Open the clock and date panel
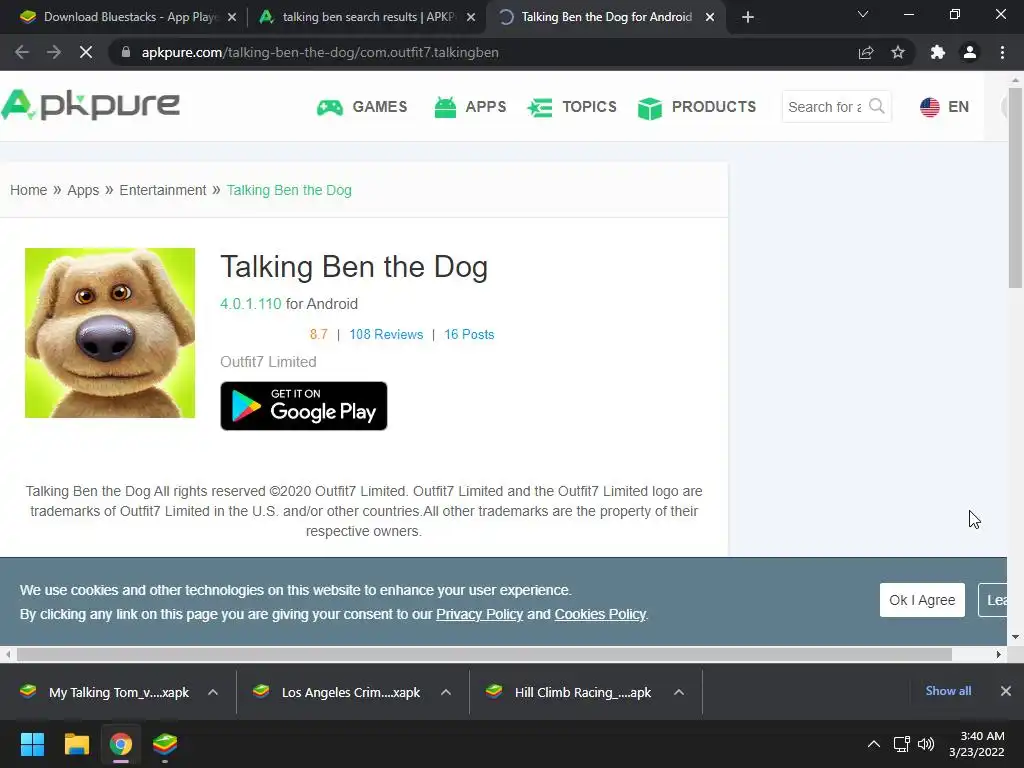The width and height of the screenshot is (1024, 768). coord(976,744)
